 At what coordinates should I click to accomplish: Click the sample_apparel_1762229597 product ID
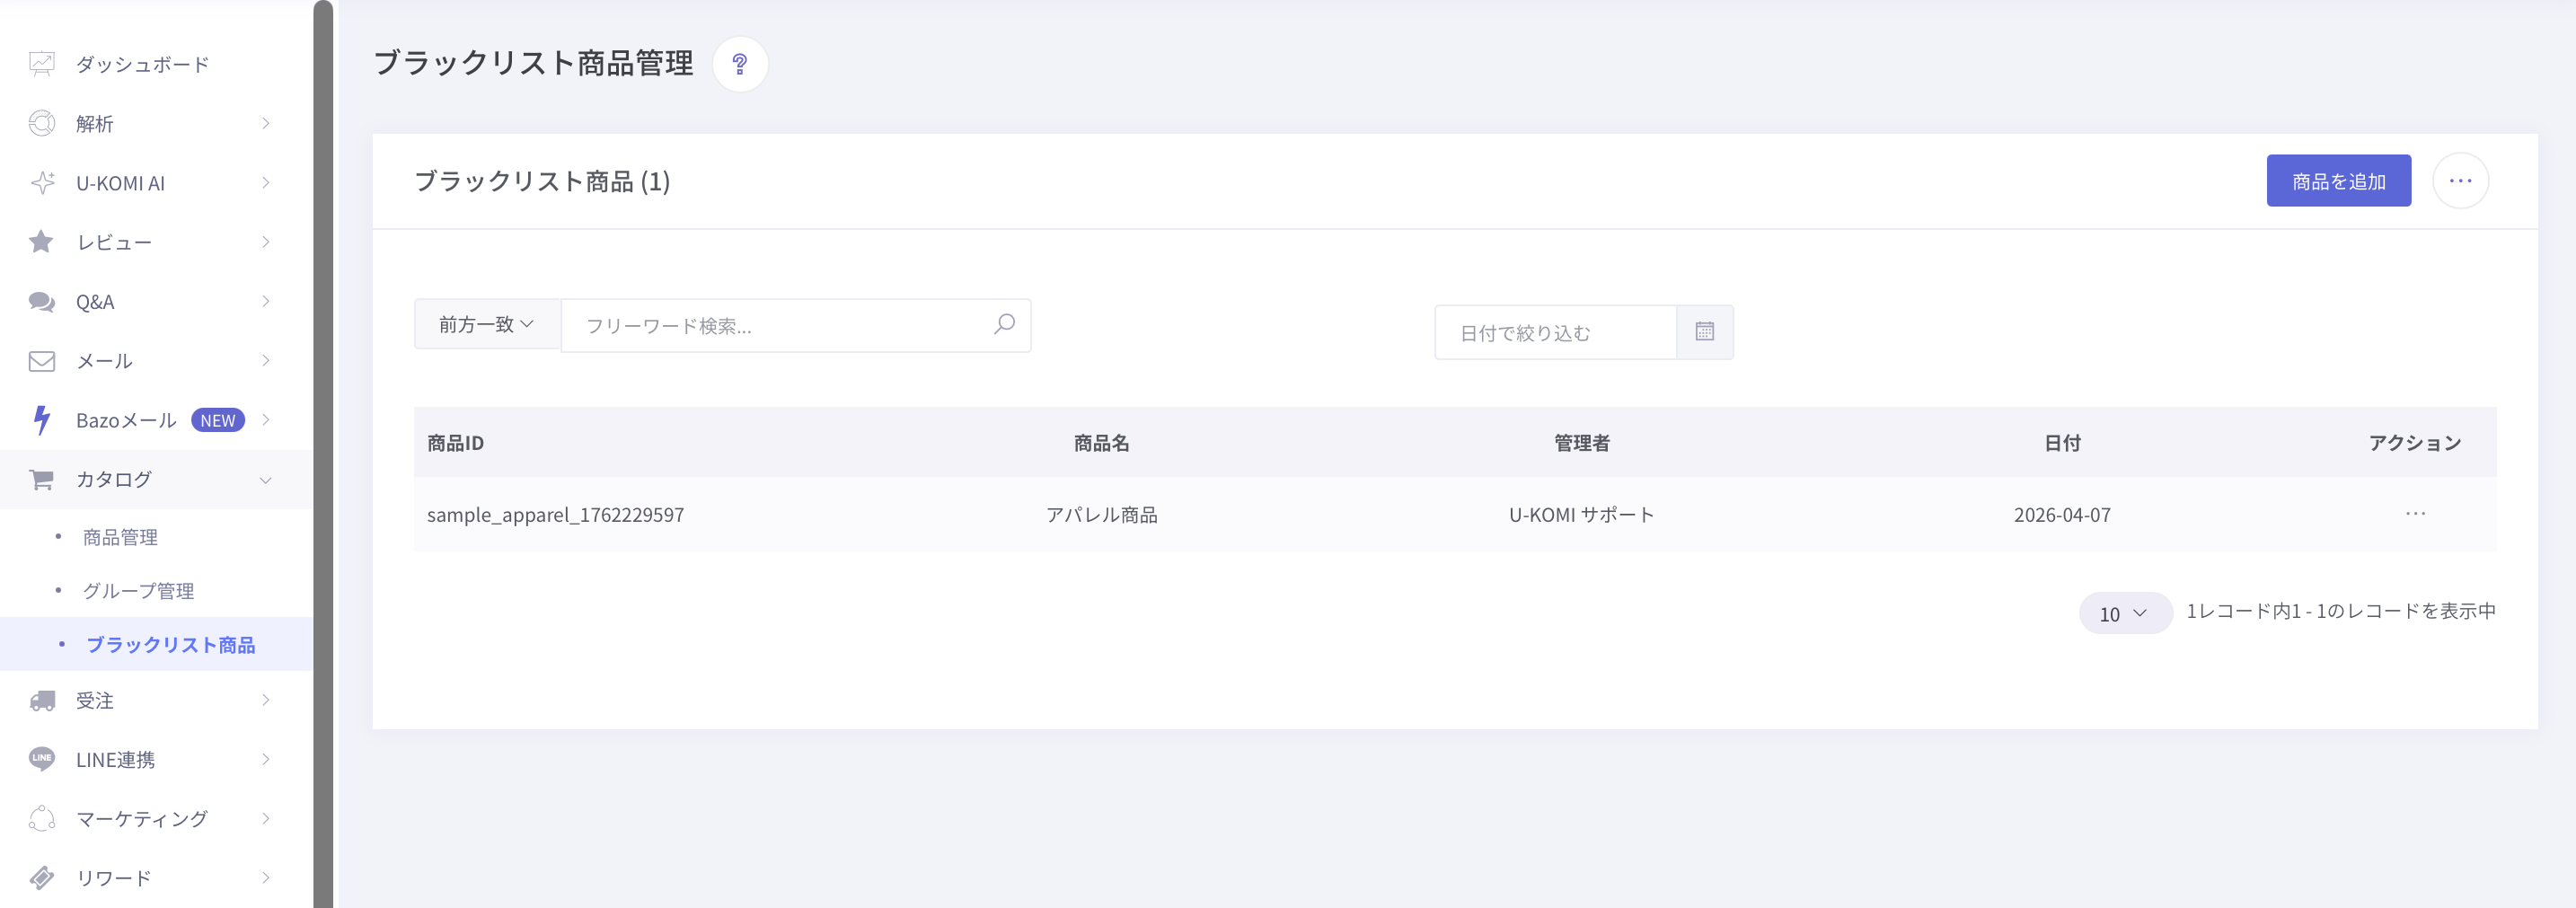click(x=555, y=515)
